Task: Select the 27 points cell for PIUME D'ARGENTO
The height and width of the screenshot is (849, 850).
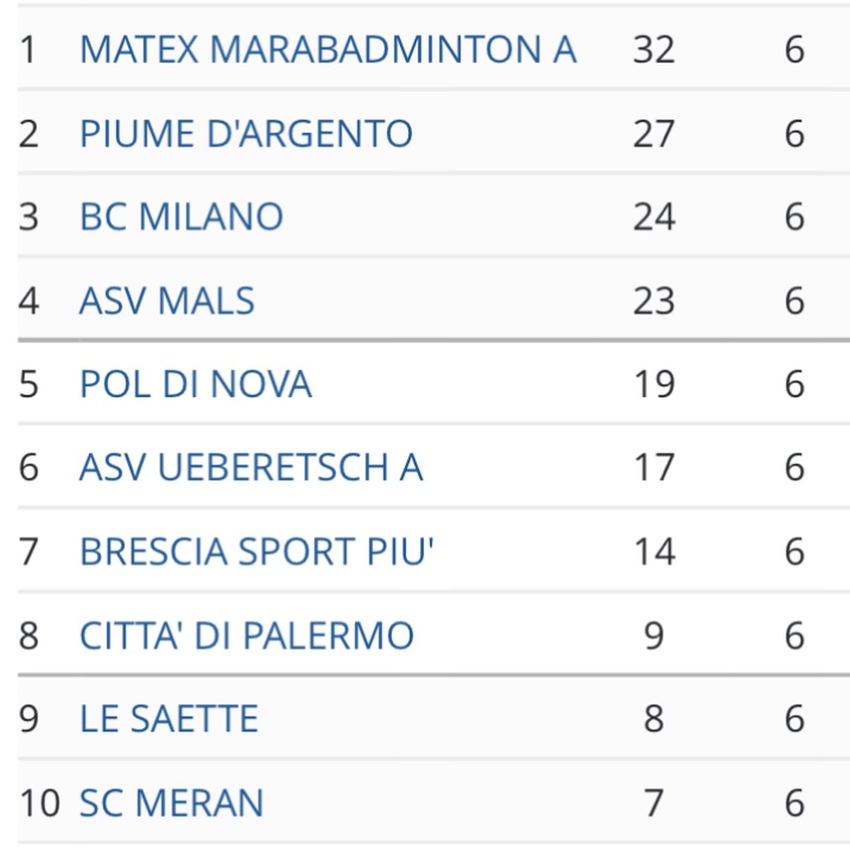Action: (654, 133)
